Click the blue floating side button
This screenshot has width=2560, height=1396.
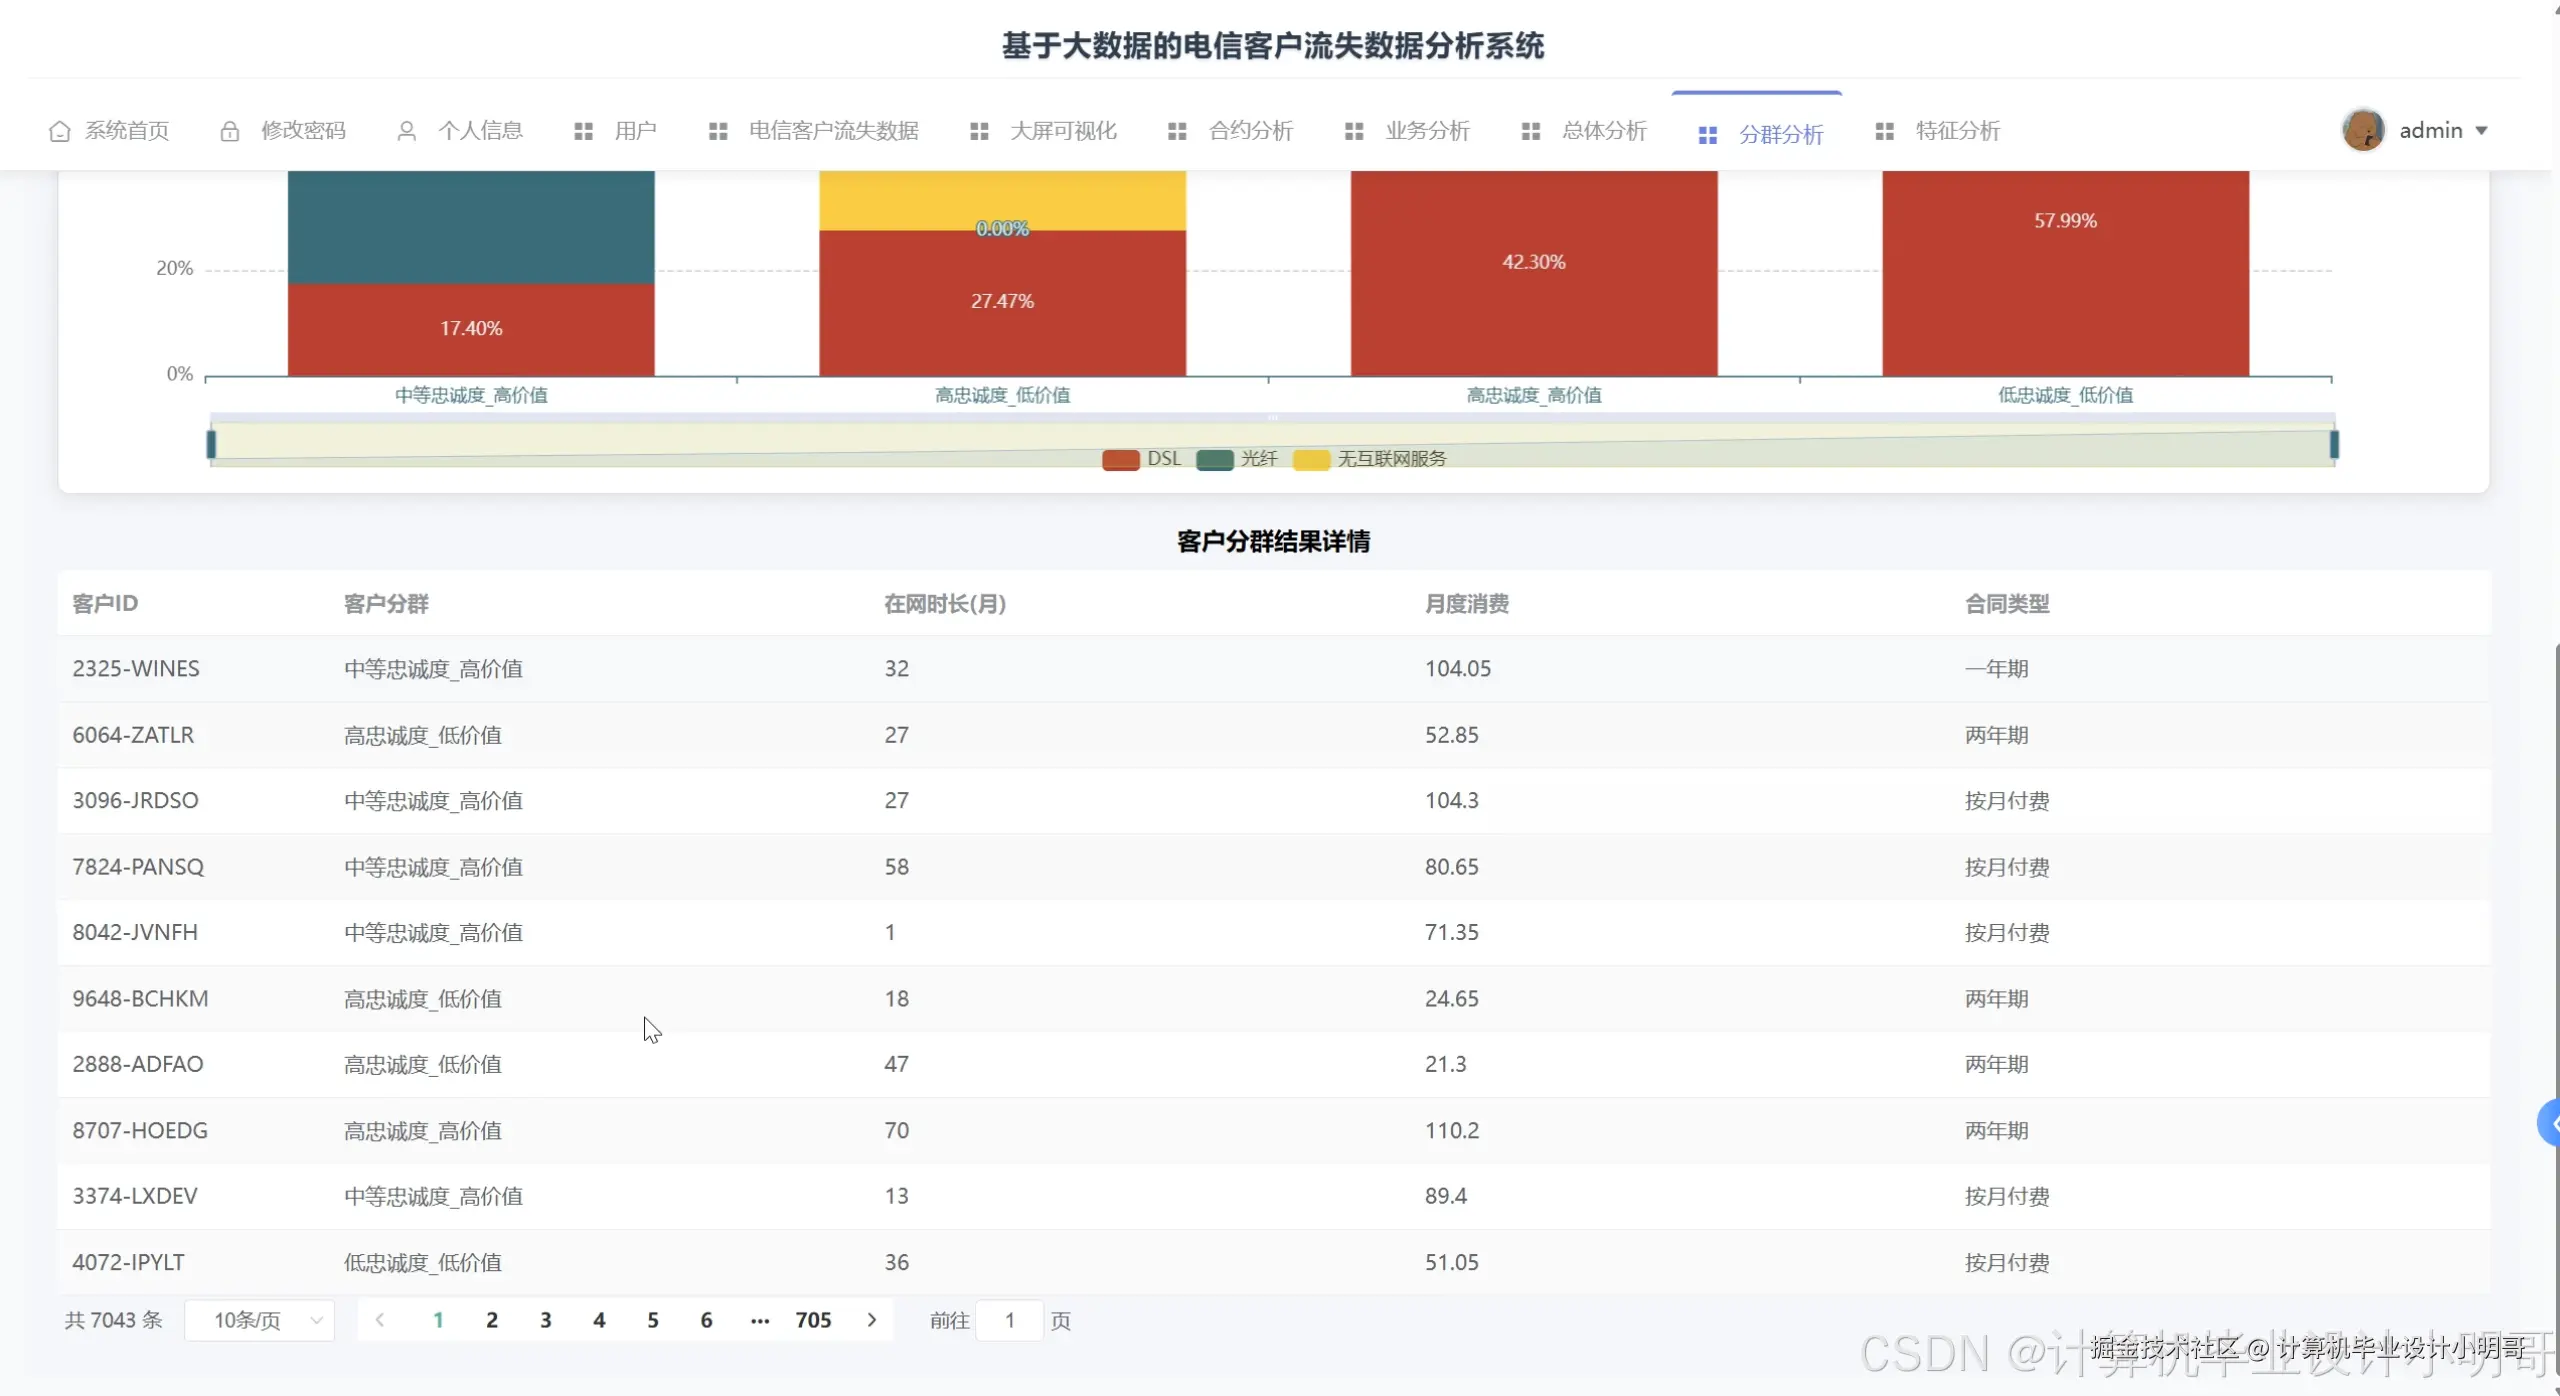coord(2549,1124)
